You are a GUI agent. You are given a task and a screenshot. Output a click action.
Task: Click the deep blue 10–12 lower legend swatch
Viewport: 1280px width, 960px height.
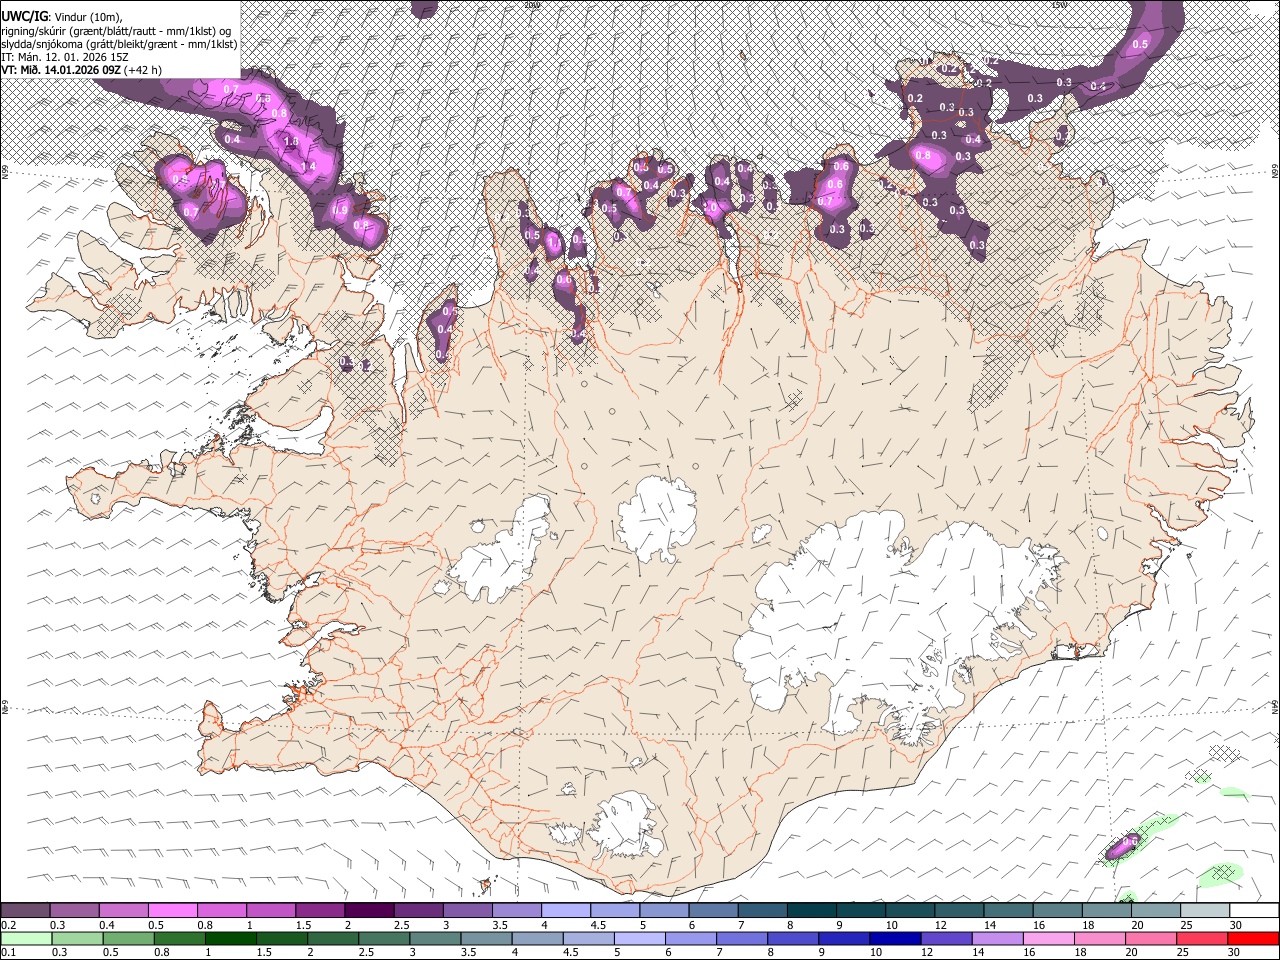pyautogui.click(x=896, y=938)
